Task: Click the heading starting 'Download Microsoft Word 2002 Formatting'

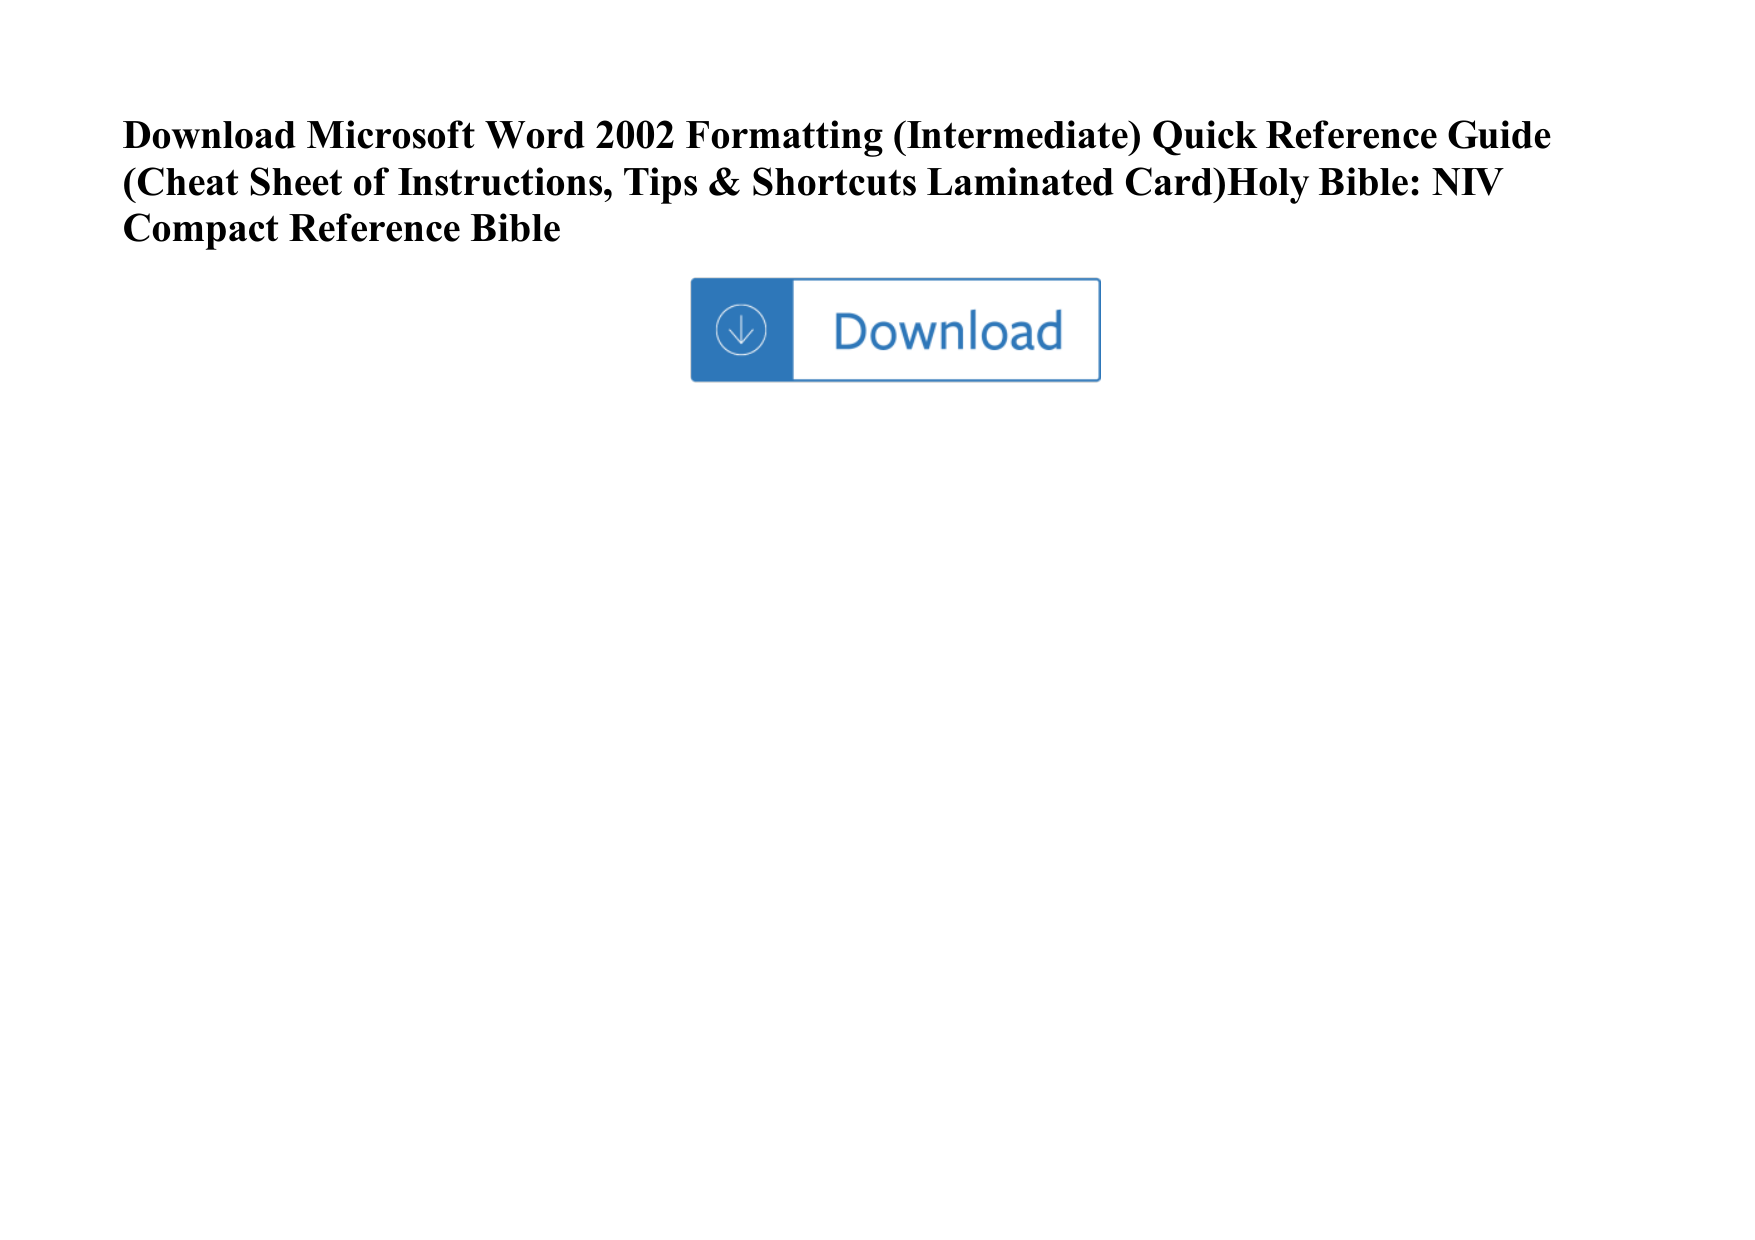Action: [836, 182]
